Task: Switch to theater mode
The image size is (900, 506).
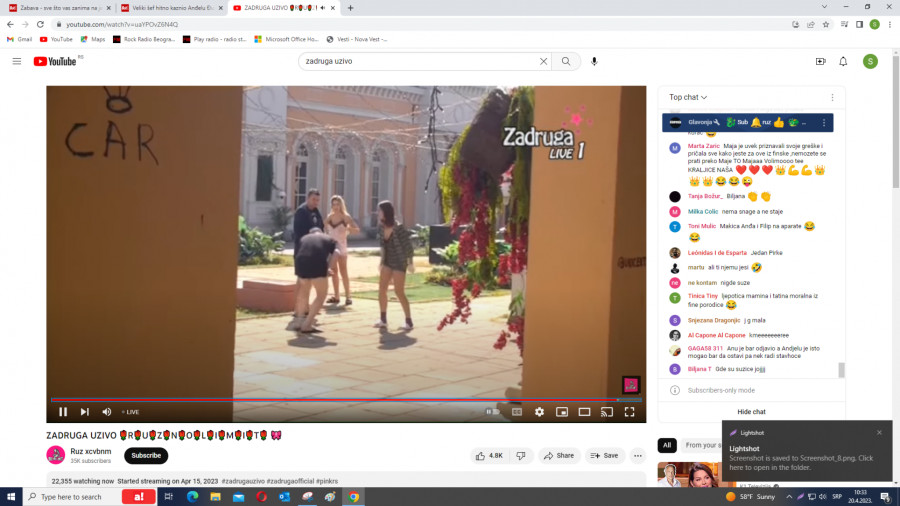Action: tap(584, 411)
